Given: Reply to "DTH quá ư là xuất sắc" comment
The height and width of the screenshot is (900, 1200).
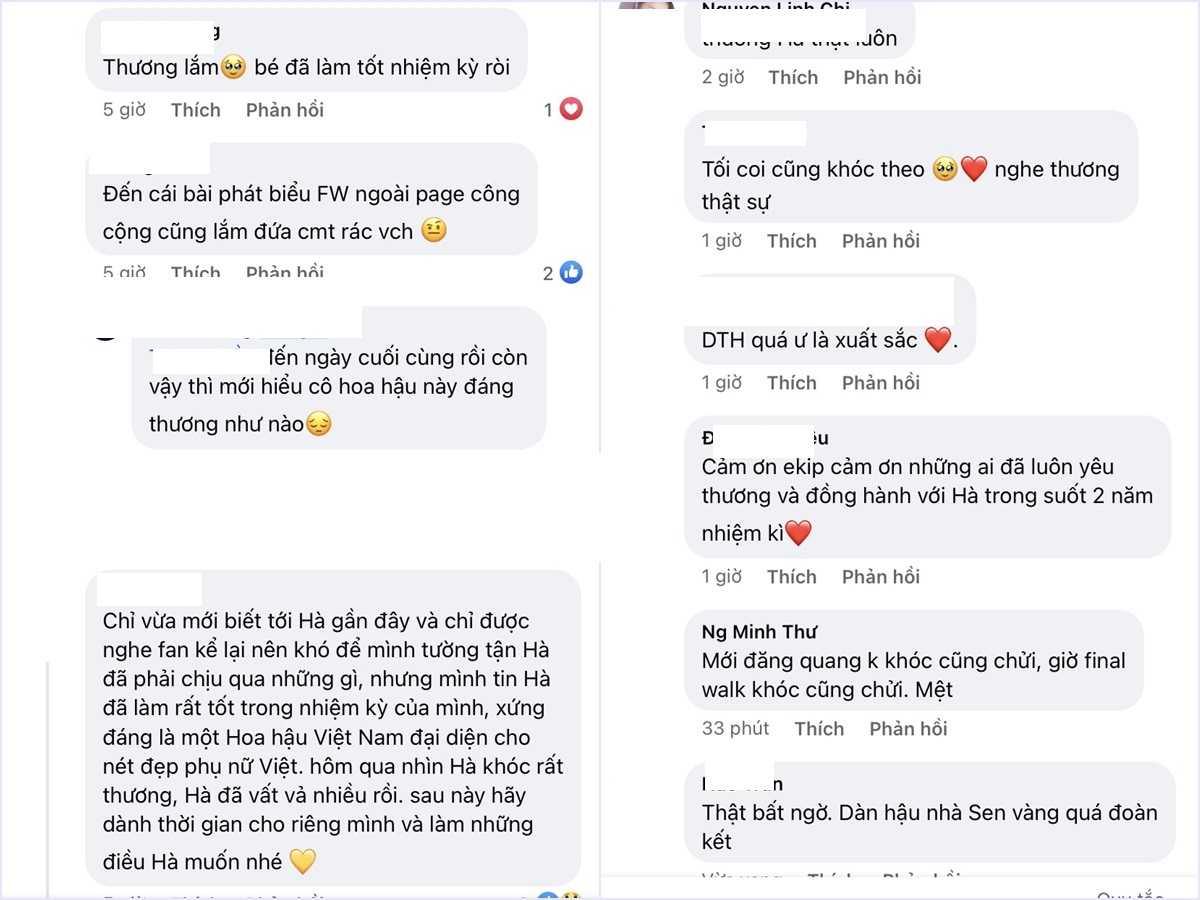Looking at the screenshot, I should point(880,383).
